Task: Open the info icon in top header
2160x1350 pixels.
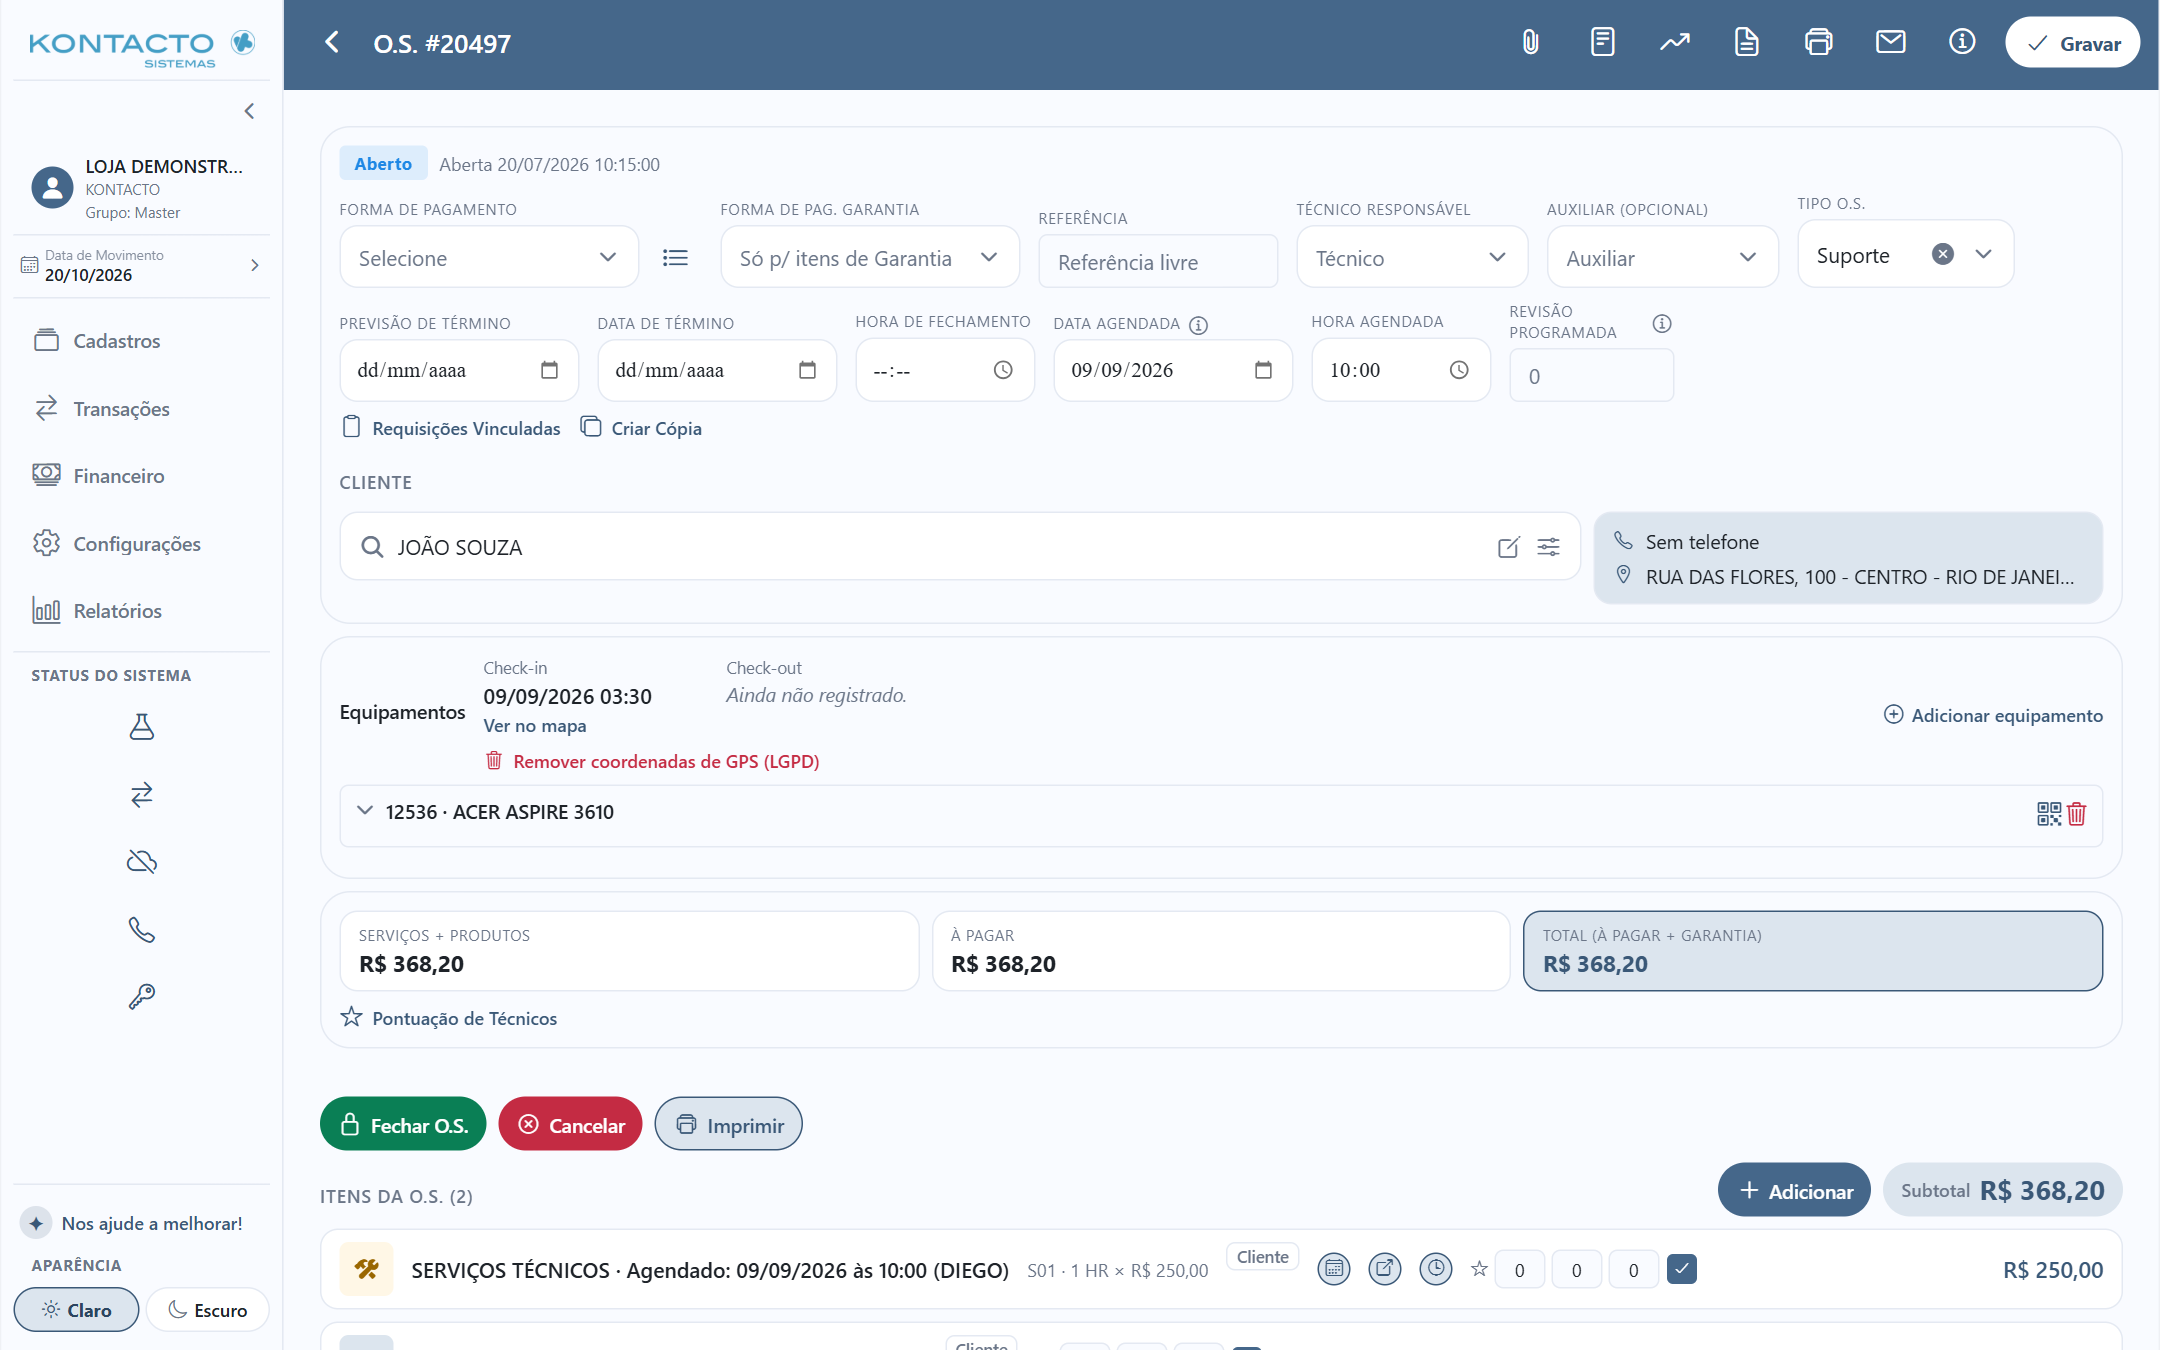Action: (1962, 42)
